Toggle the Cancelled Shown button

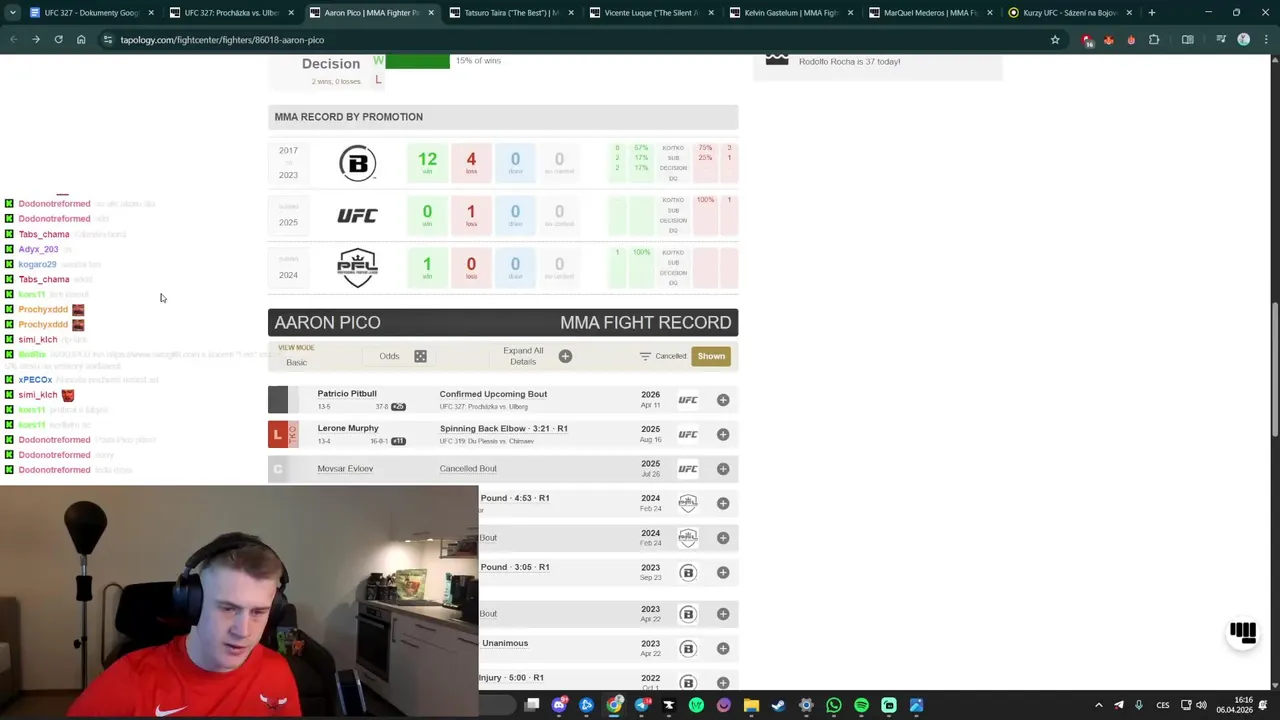[x=711, y=356]
